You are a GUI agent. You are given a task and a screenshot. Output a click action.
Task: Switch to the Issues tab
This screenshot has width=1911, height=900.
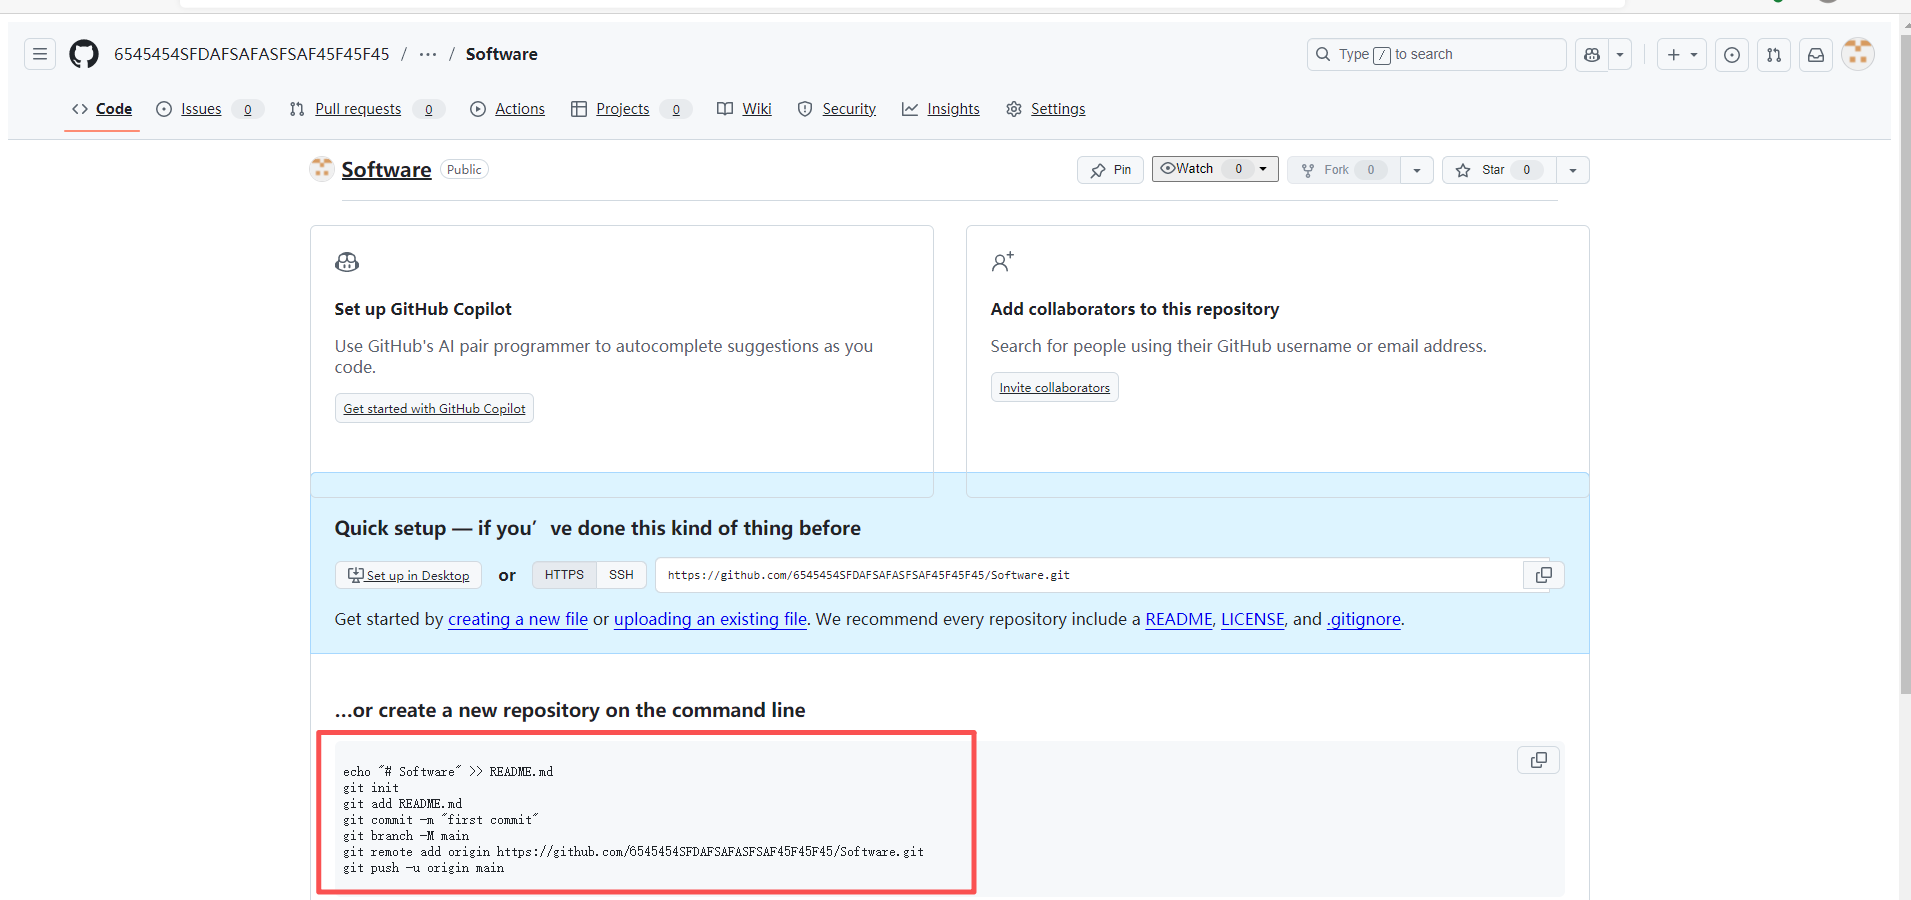coord(209,109)
